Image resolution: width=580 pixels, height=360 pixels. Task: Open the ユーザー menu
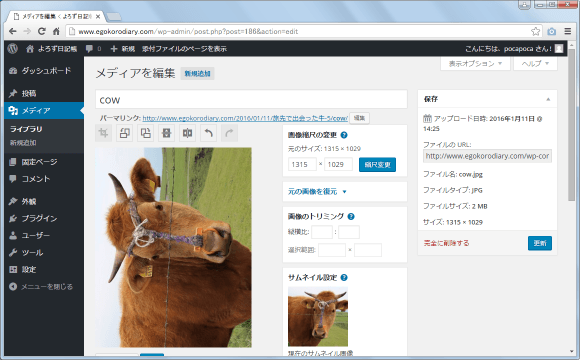[44, 235]
